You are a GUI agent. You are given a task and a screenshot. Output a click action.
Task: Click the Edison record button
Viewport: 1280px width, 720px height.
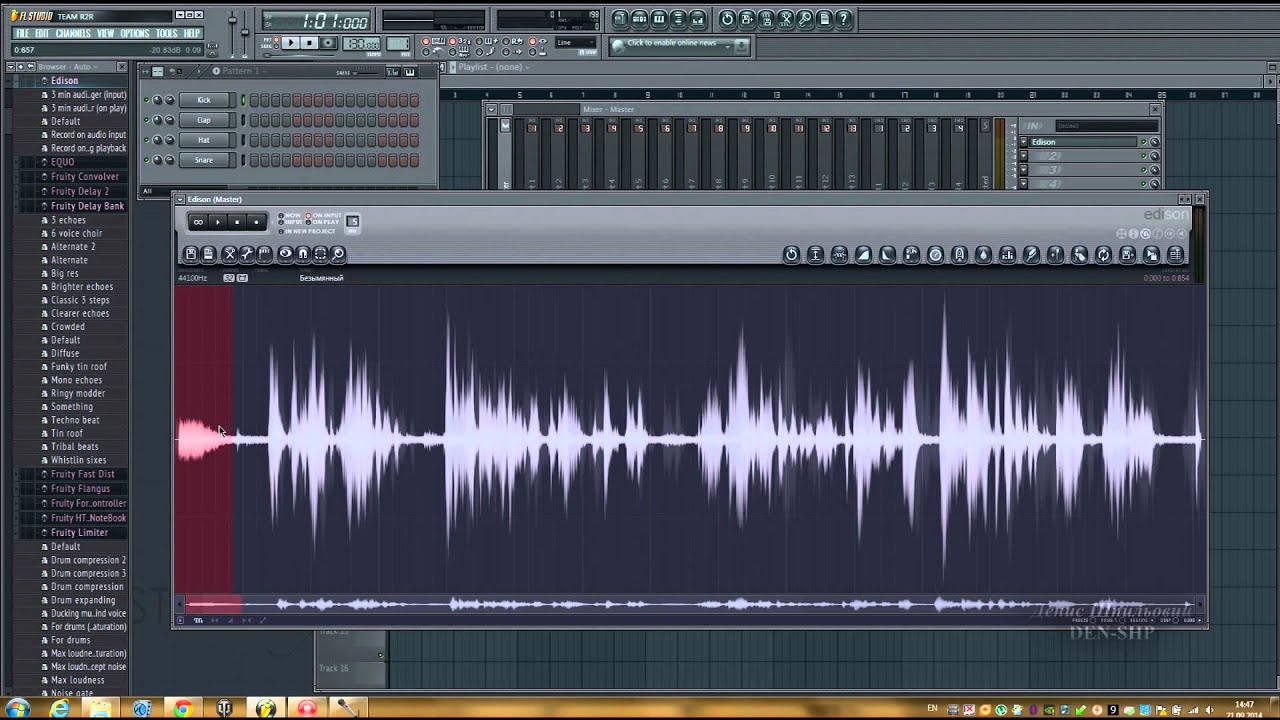click(x=256, y=222)
